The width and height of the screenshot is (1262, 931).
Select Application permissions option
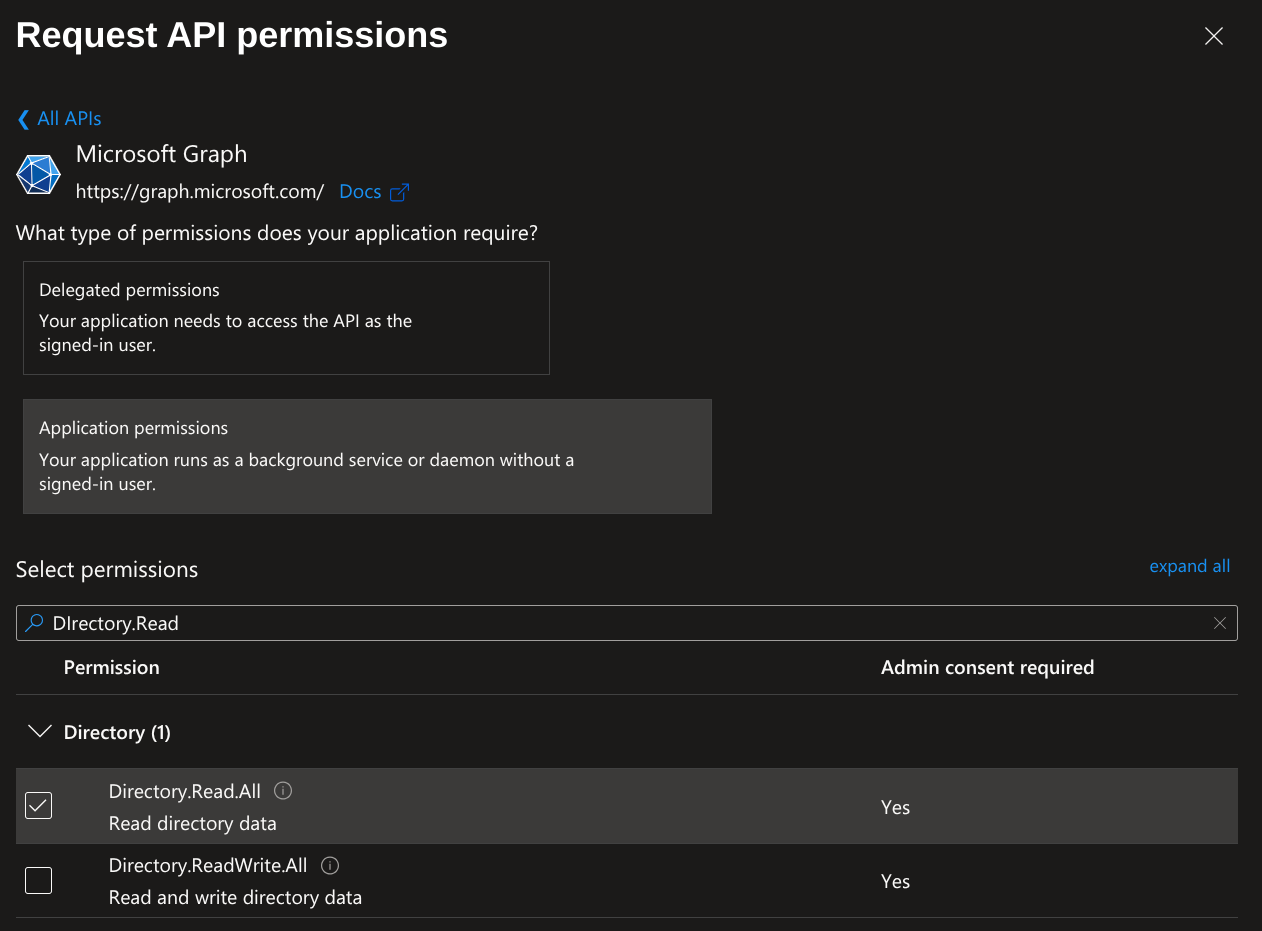tap(367, 456)
